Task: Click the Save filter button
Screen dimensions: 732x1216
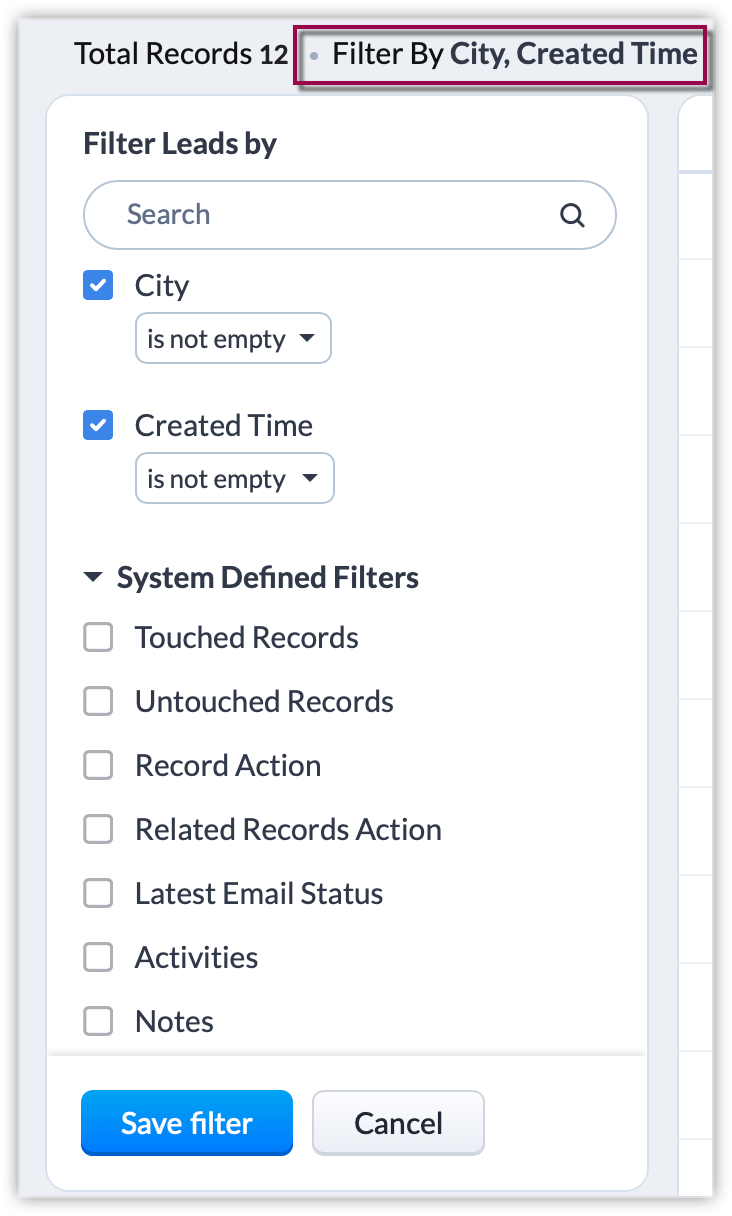Action: point(187,1123)
